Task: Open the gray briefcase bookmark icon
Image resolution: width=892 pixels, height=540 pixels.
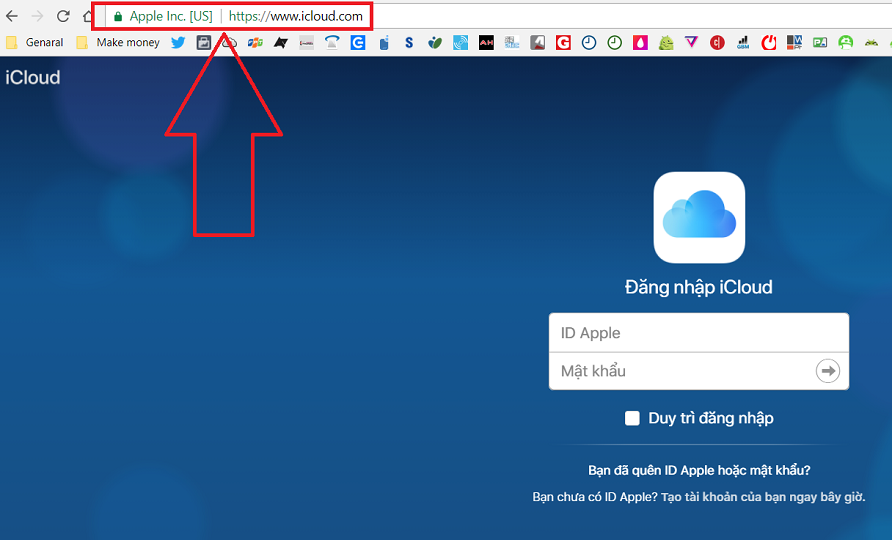Action: 204,42
